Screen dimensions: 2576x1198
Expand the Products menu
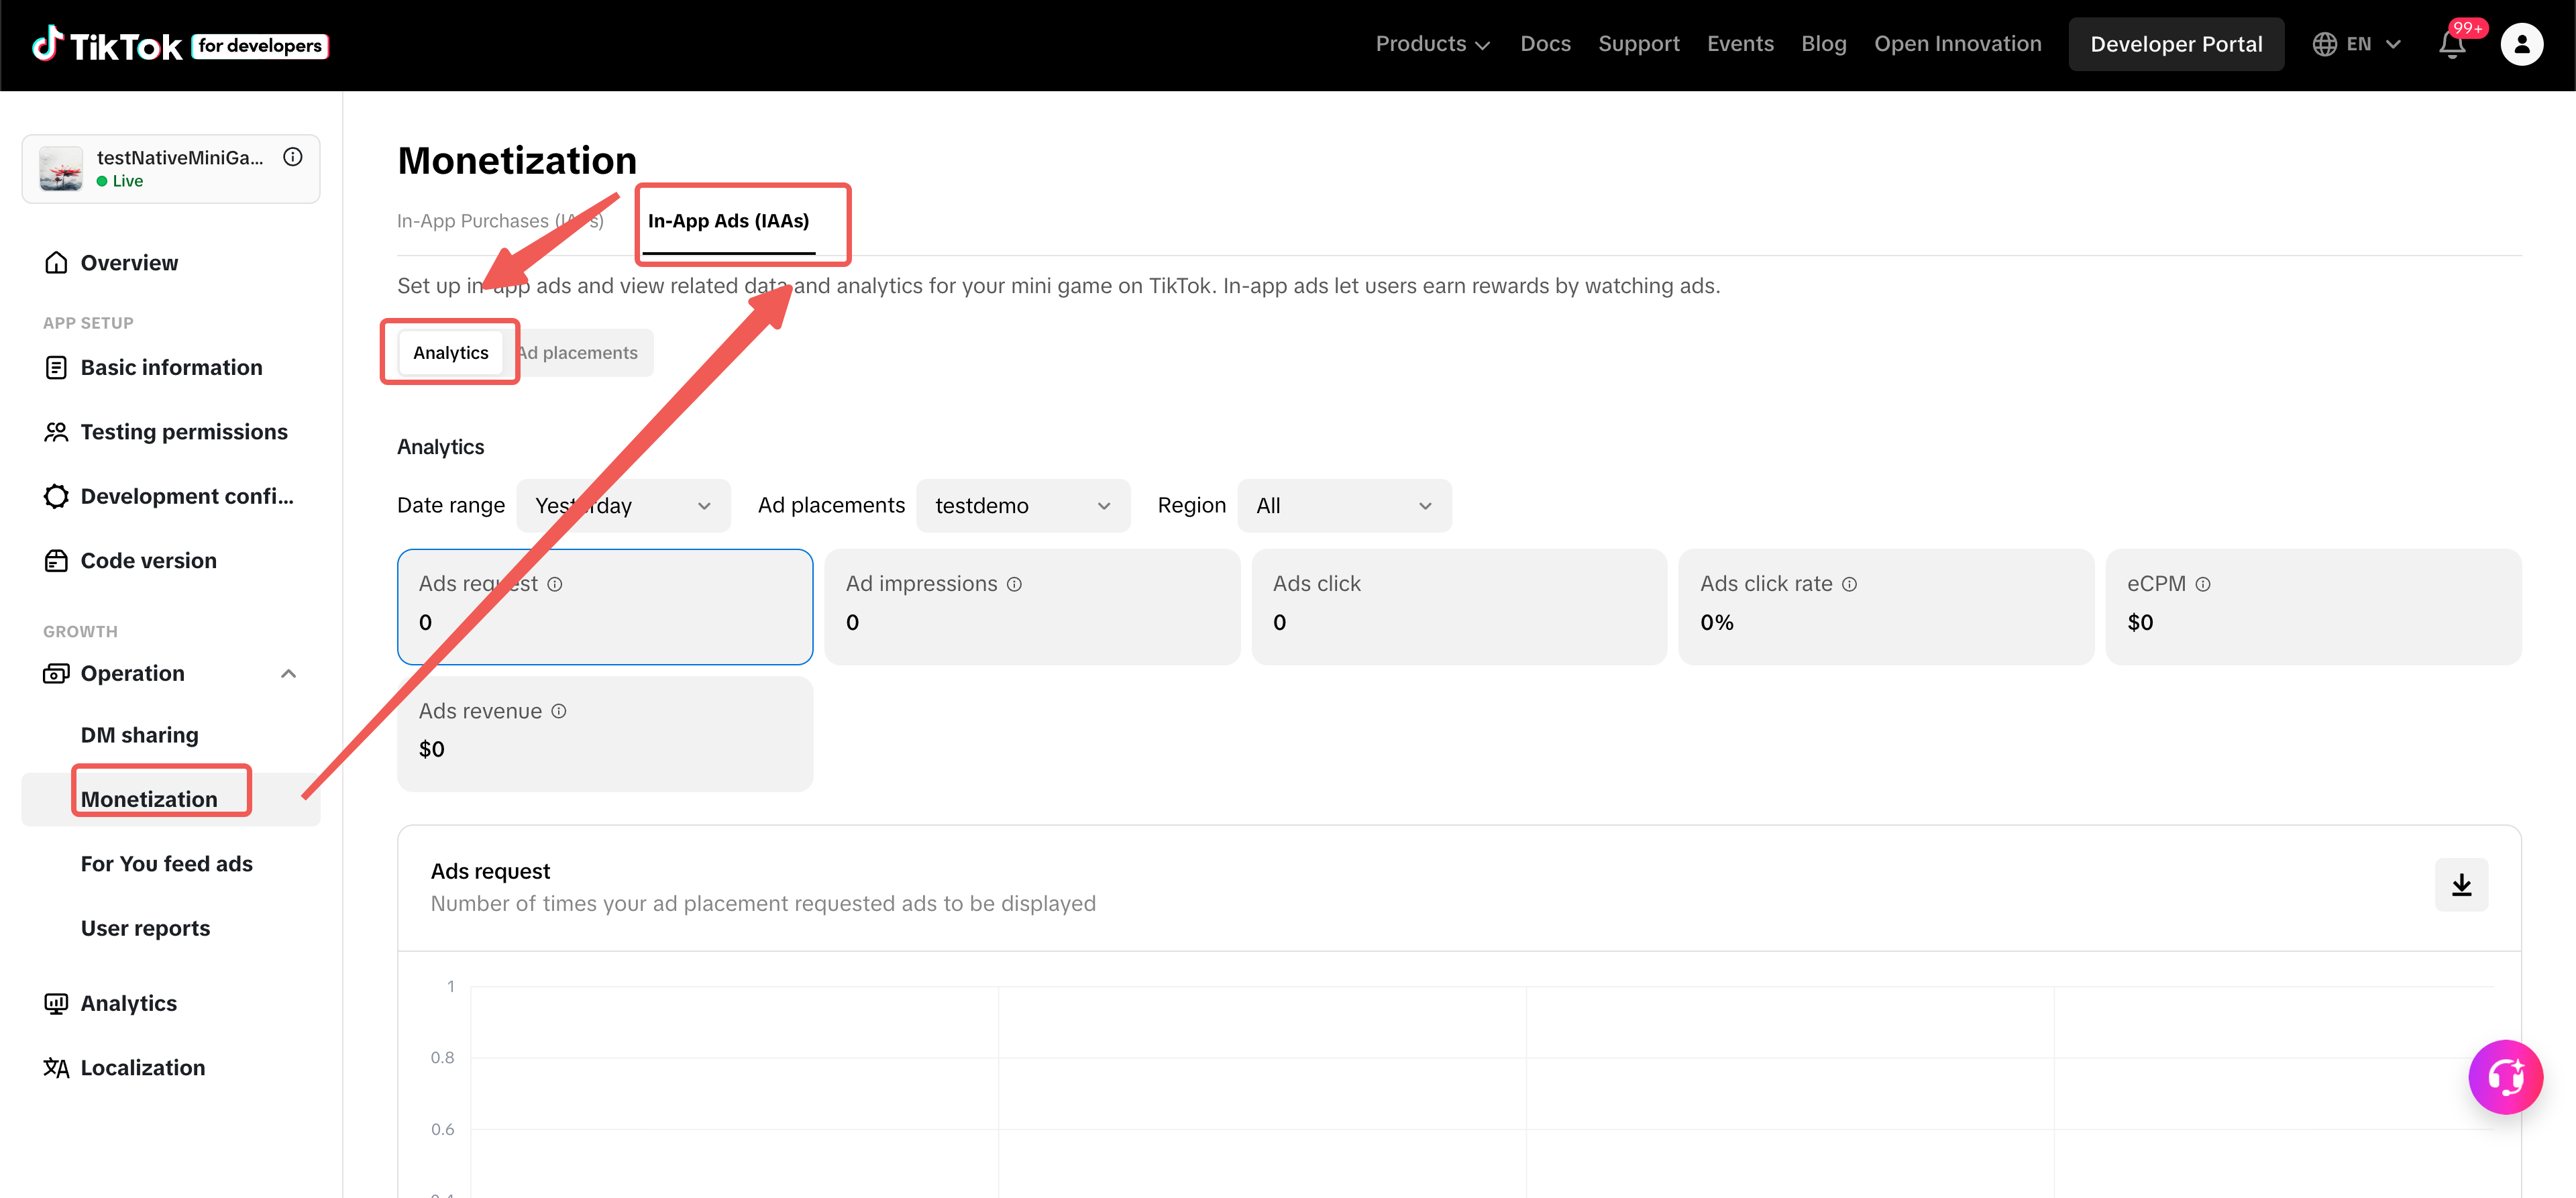[1432, 45]
